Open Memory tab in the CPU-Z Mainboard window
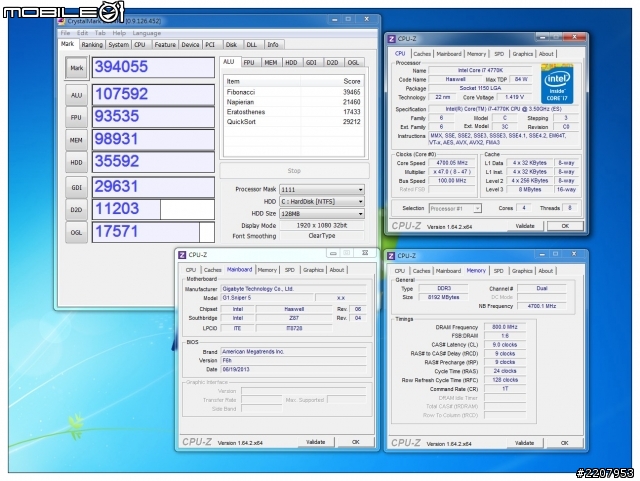 tap(267, 270)
